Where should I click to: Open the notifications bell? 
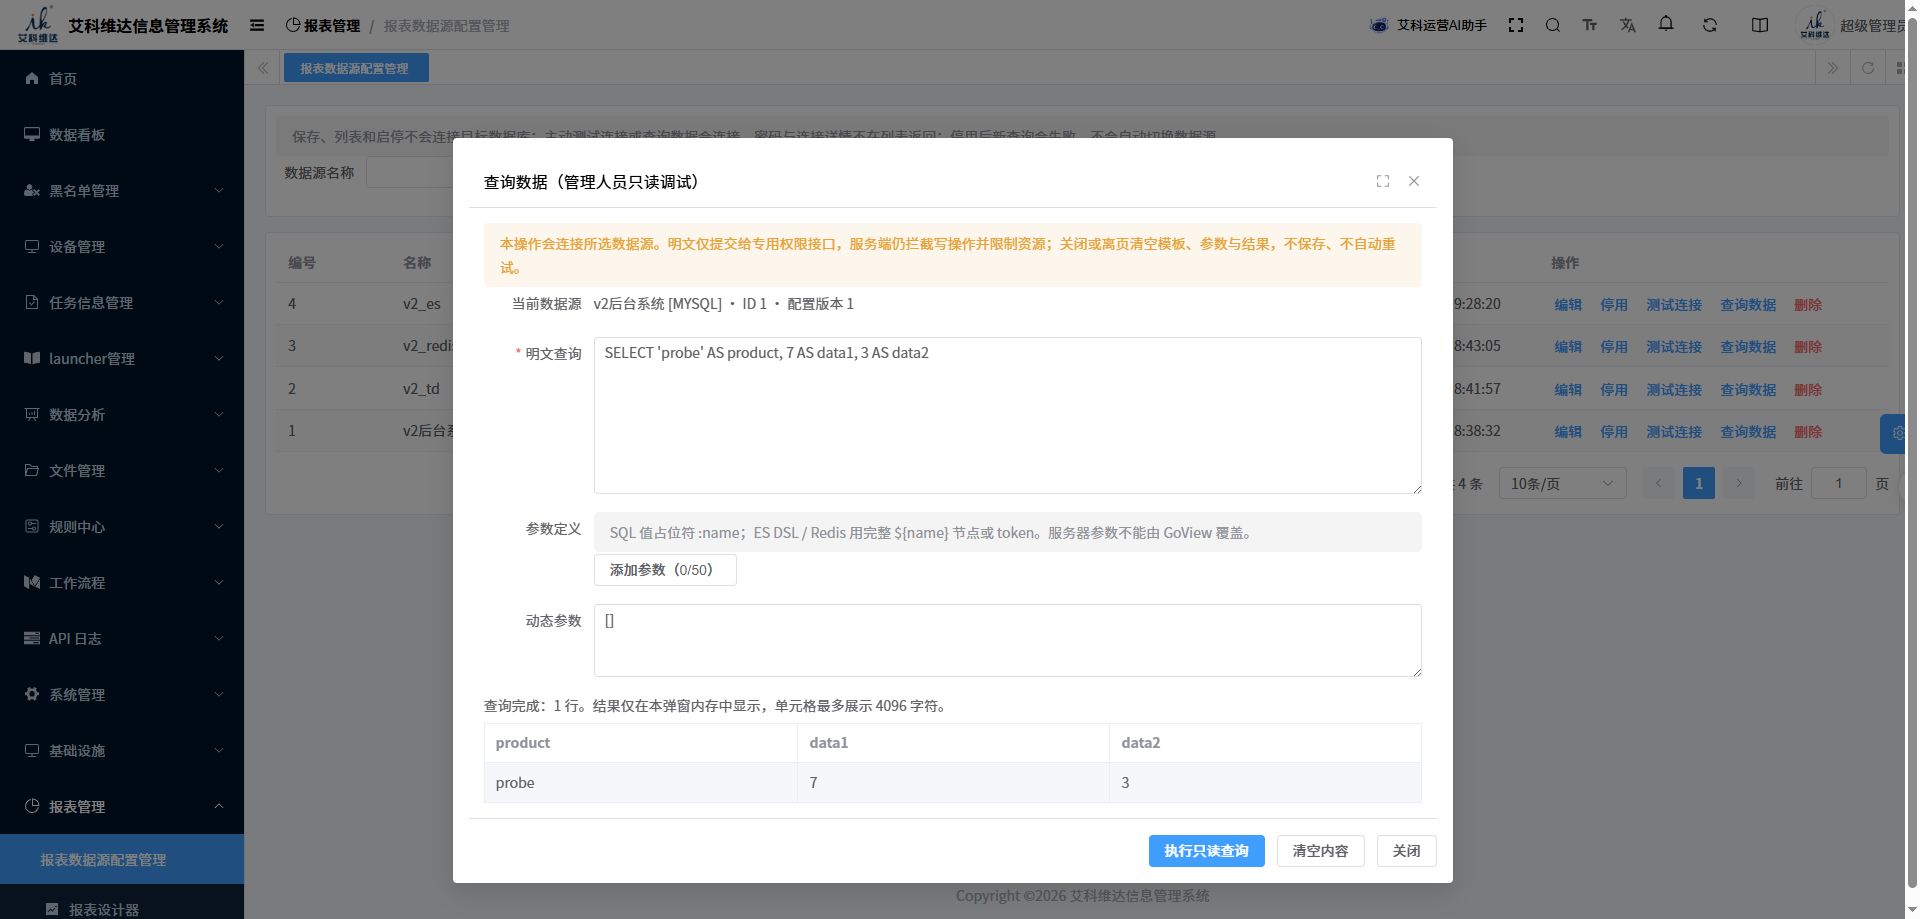tap(1666, 24)
